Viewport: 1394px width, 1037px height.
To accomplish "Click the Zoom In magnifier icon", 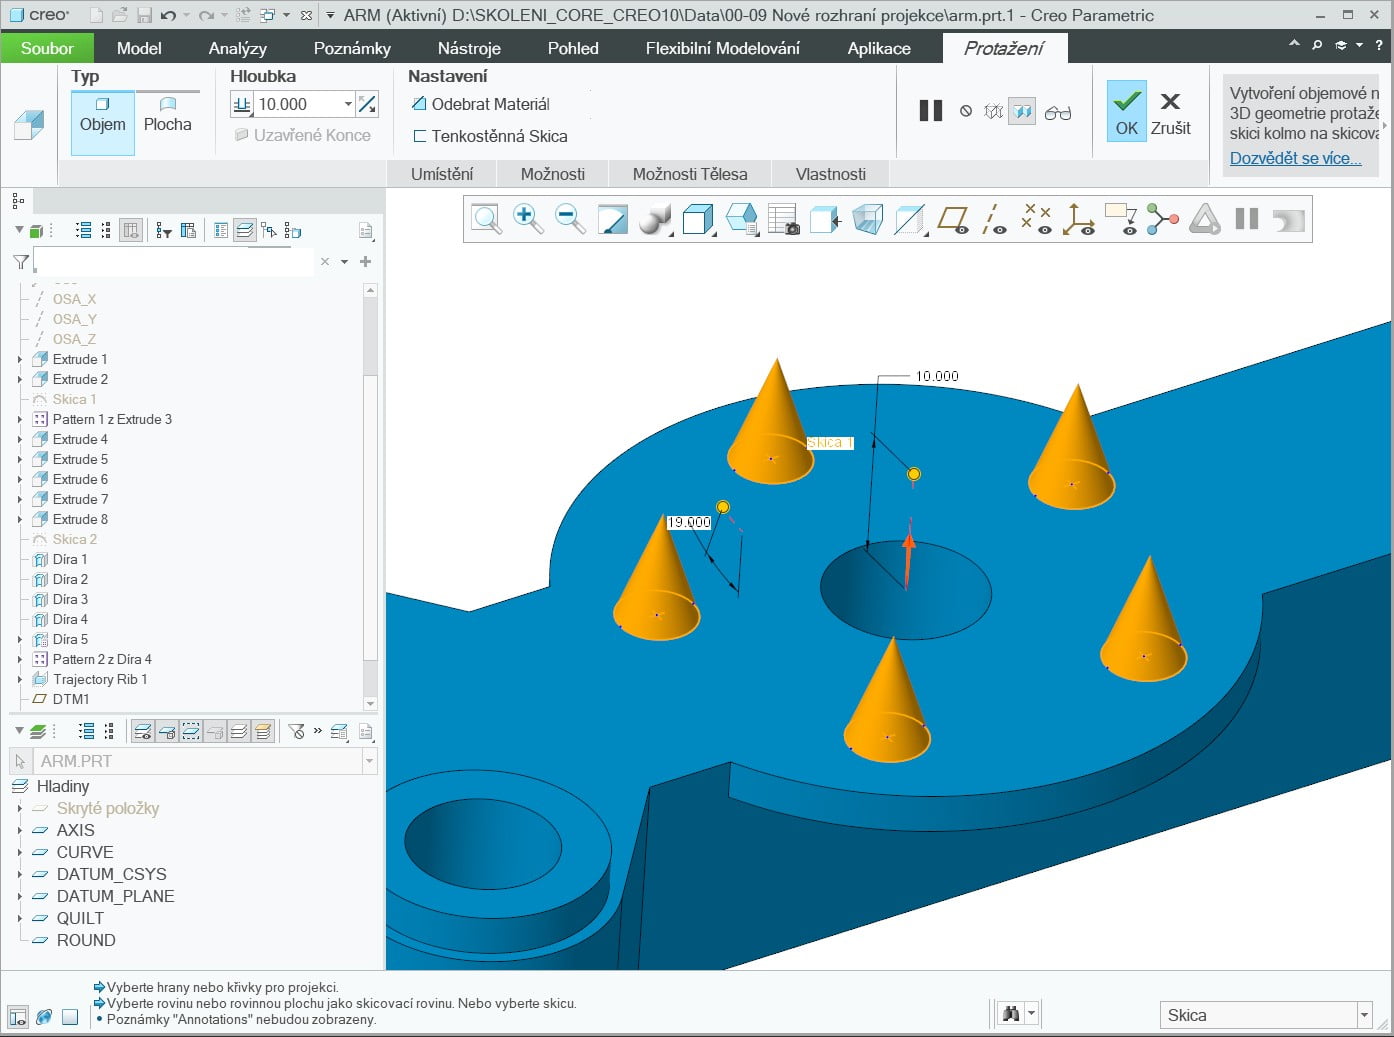I will point(527,218).
